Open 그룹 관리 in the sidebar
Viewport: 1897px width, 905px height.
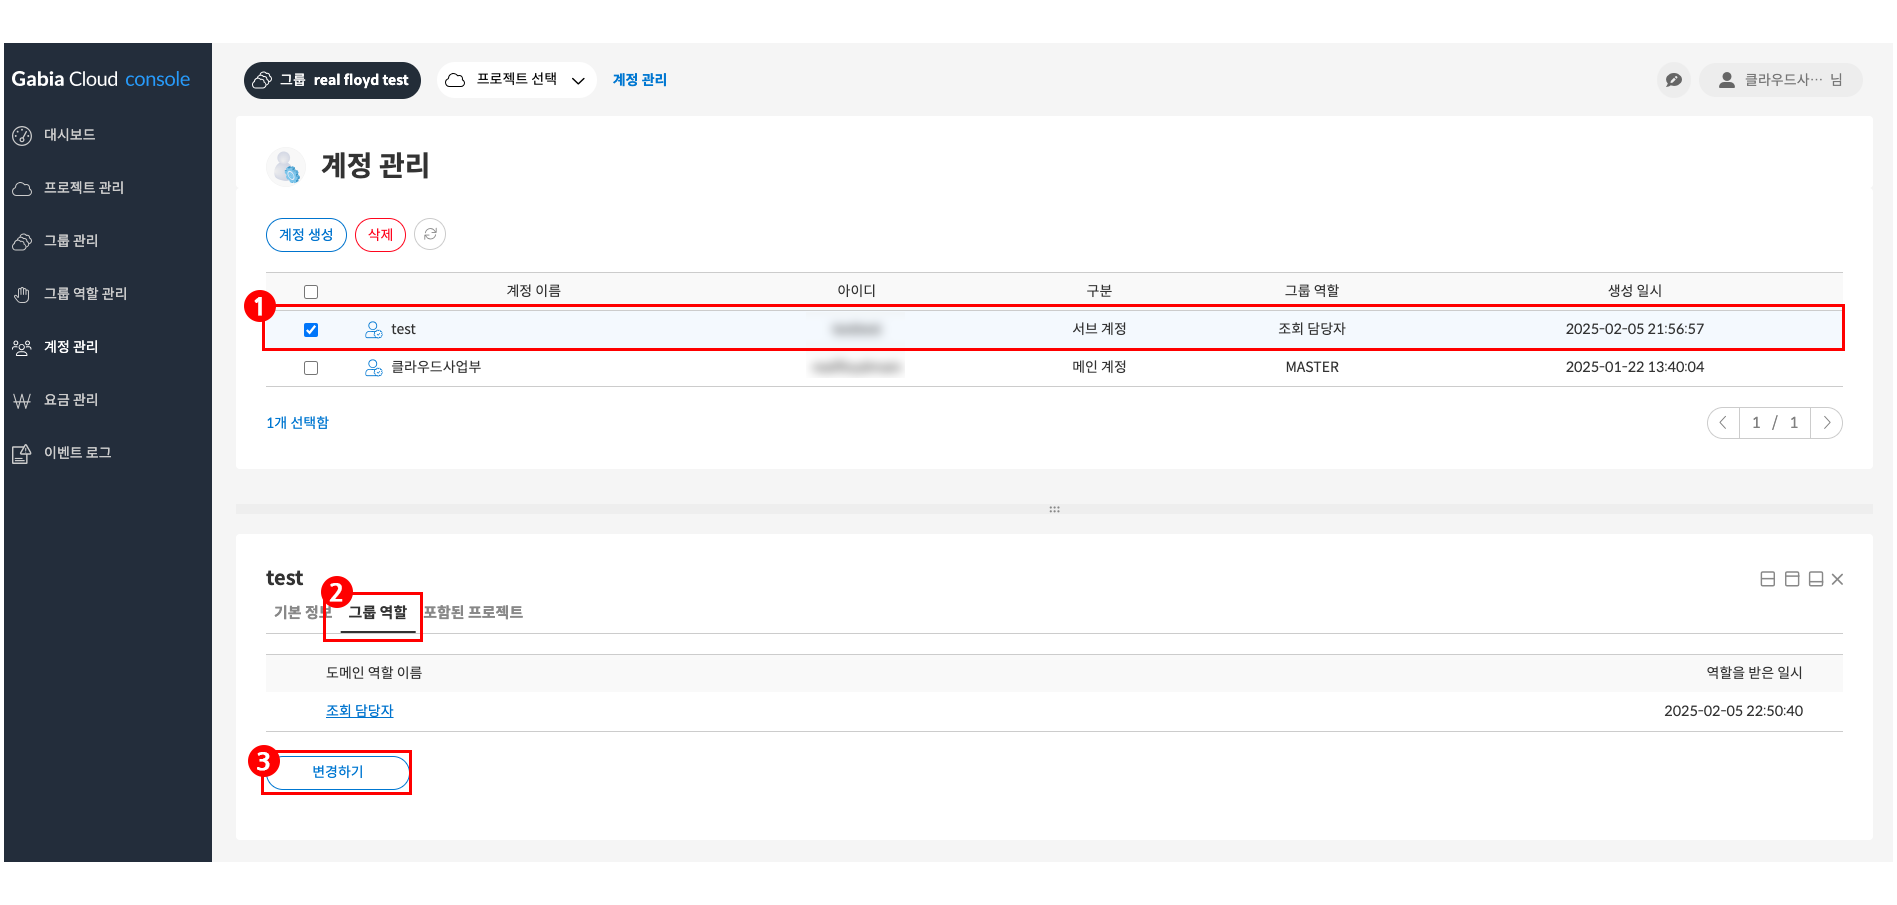[70, 241]
